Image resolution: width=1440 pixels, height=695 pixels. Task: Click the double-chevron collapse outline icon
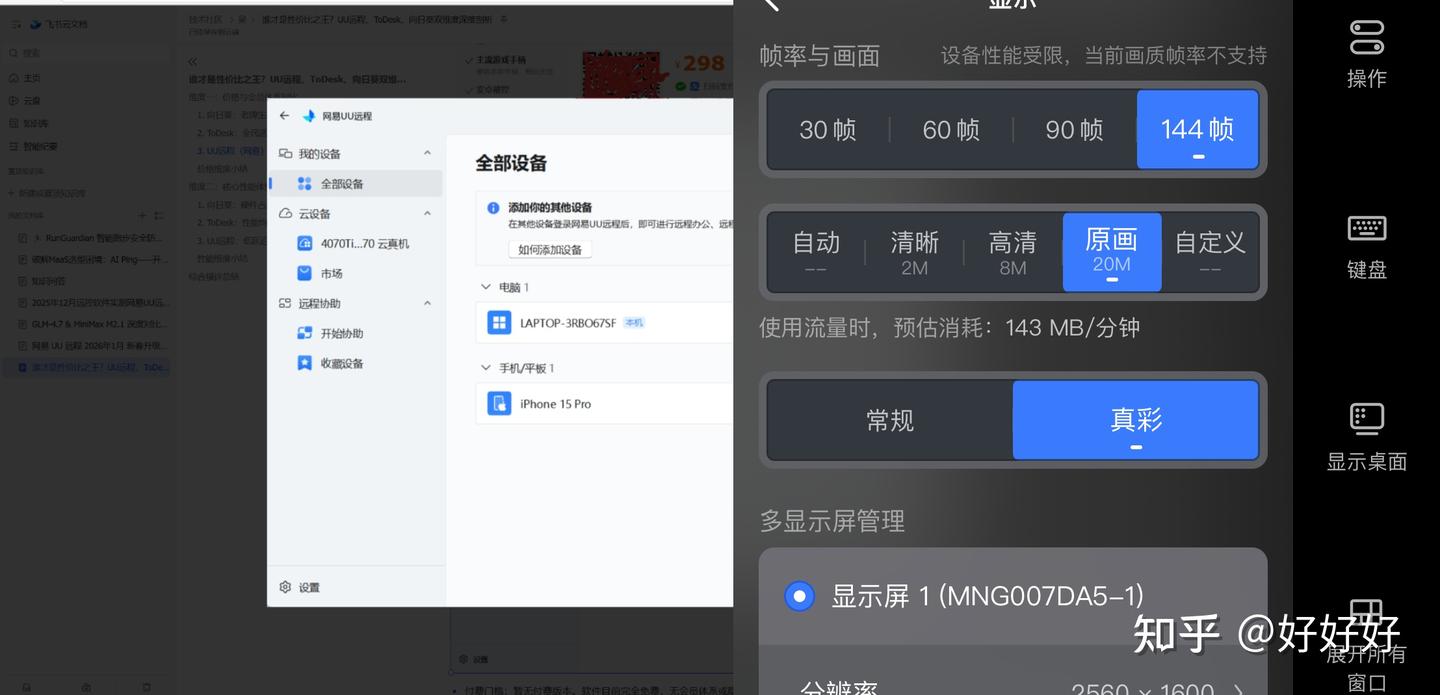pos(193,62)
